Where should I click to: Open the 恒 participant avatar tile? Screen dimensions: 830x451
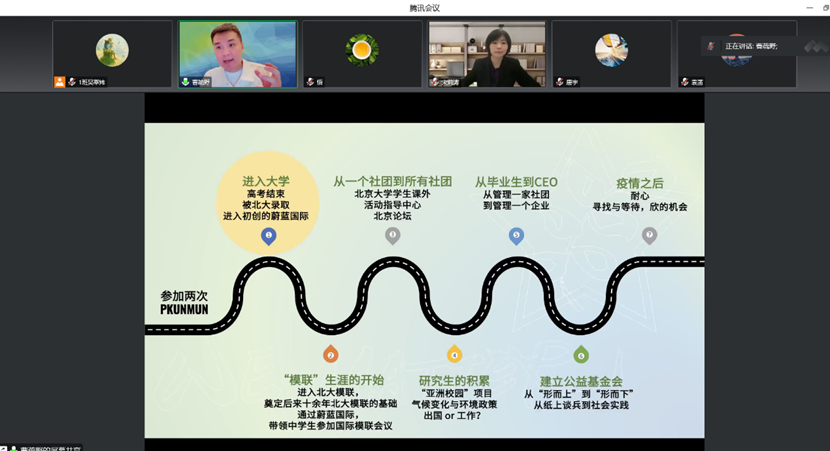click(362, 49)
